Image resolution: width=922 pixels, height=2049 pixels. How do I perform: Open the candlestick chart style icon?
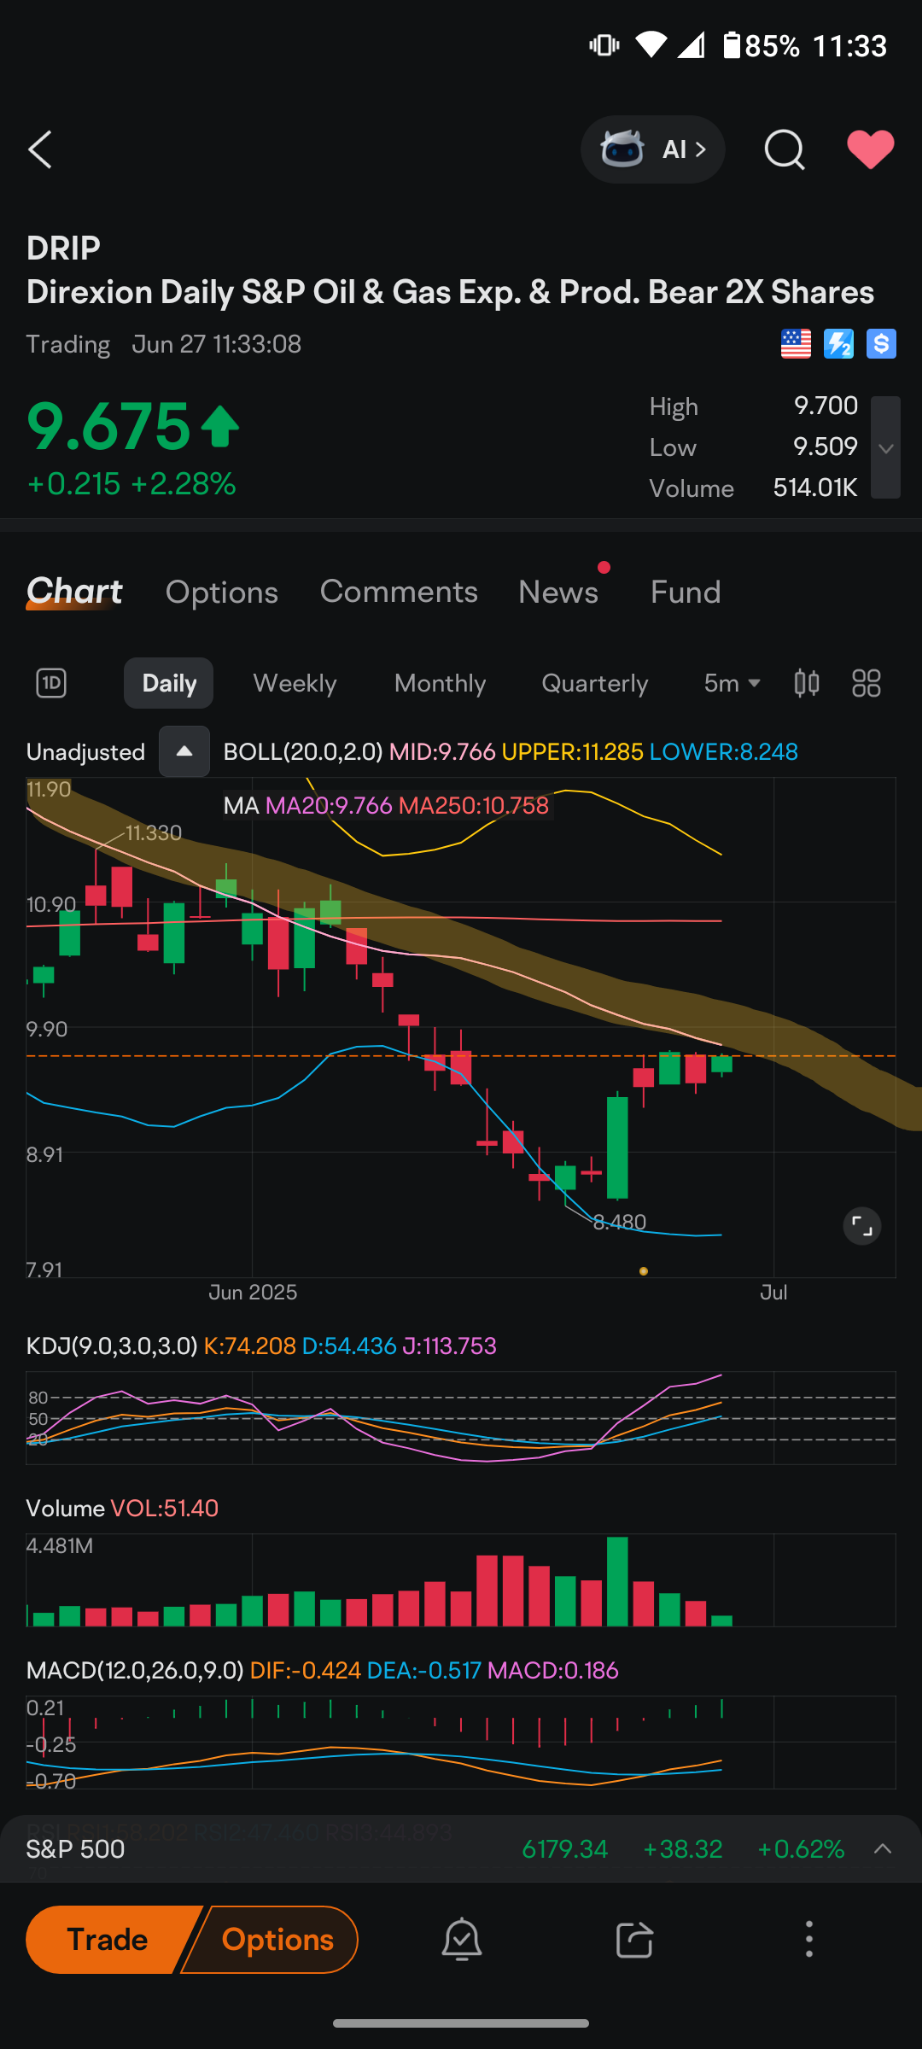807,683
